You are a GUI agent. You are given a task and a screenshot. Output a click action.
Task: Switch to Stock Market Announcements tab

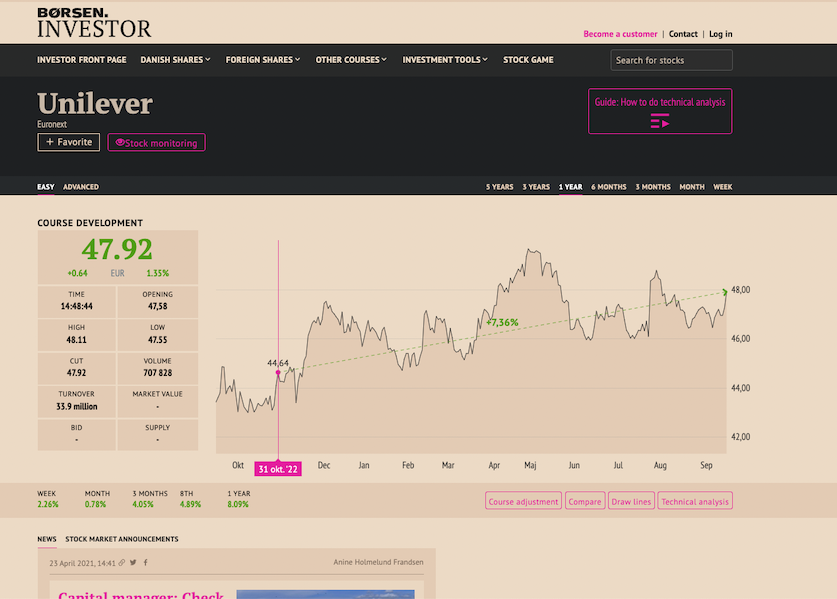point(121,539)
